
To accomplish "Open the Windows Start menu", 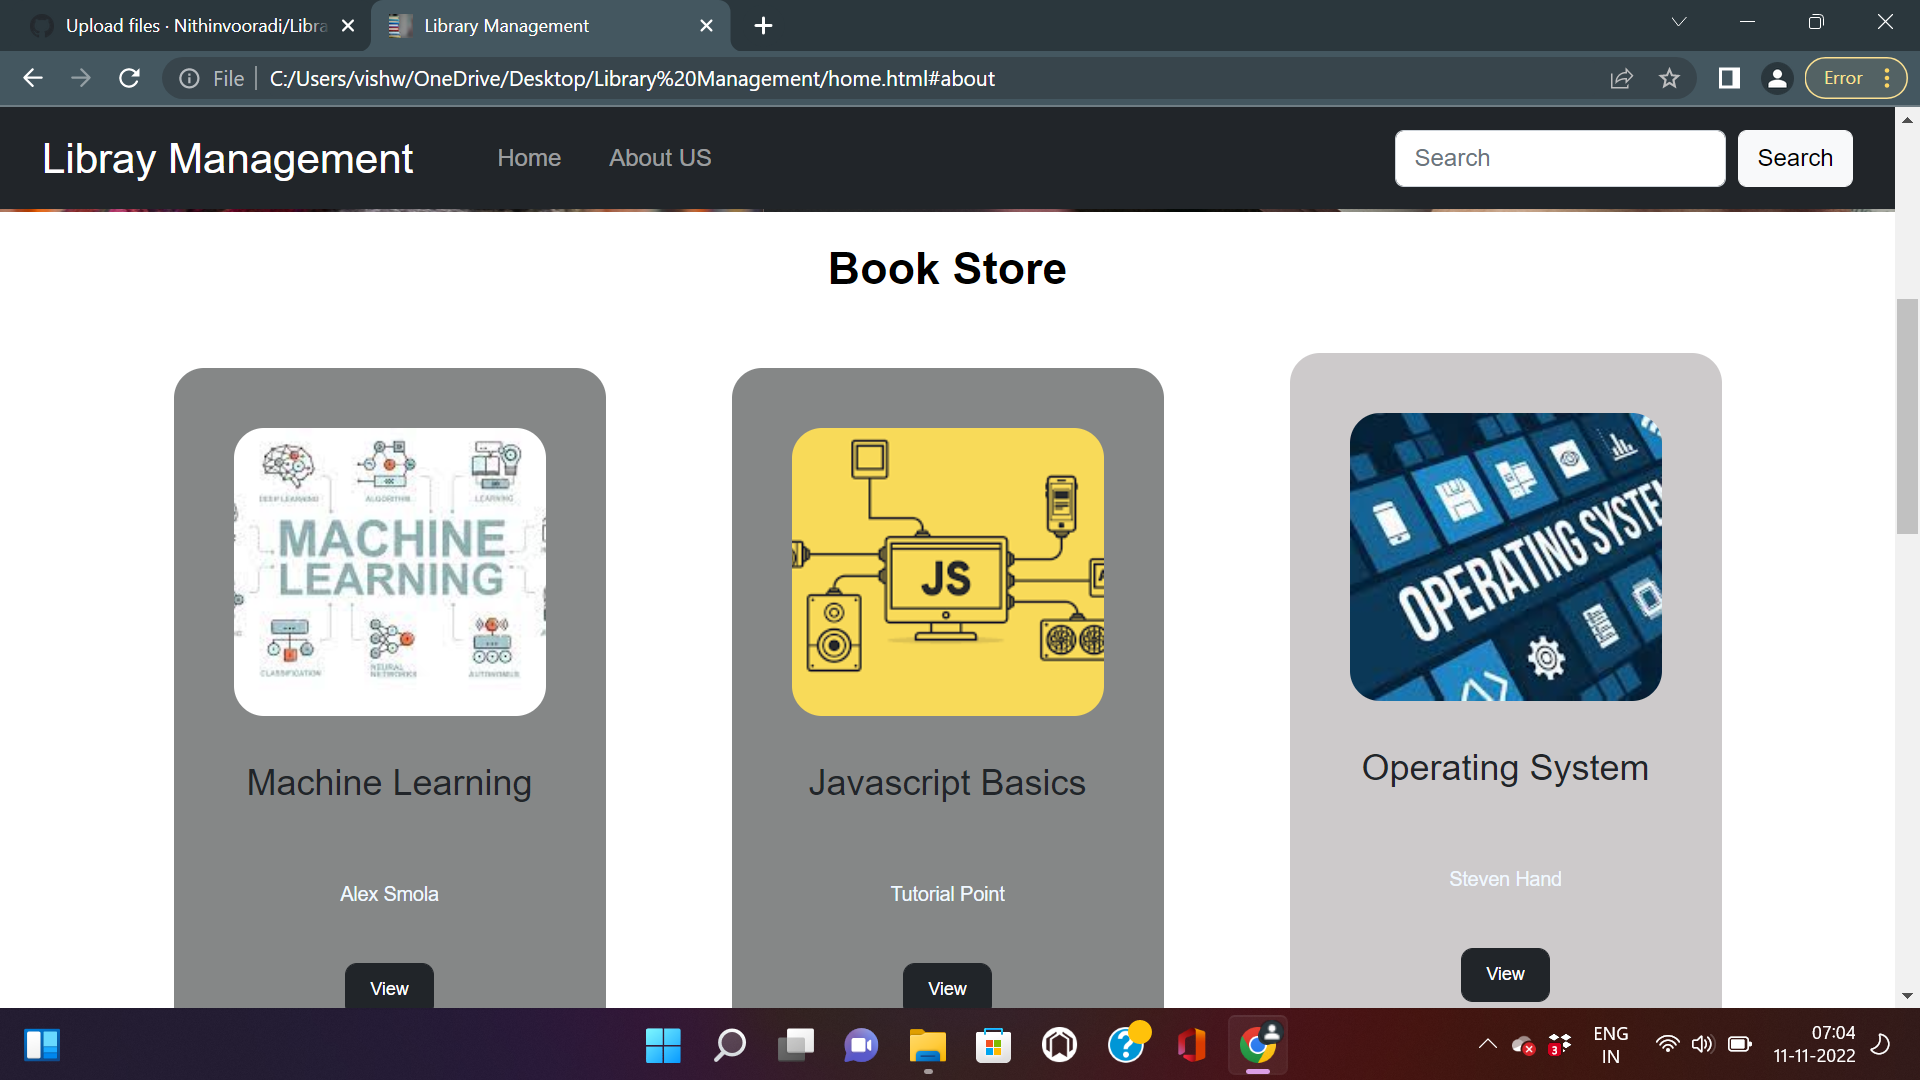I will [663, 1045].
